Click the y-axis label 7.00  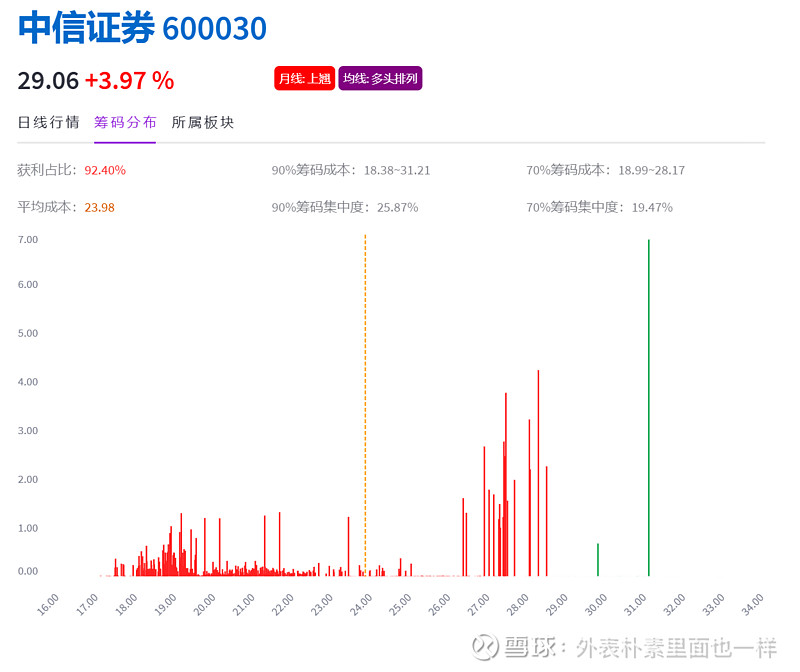pyautogui.click(x=28, y=240)
